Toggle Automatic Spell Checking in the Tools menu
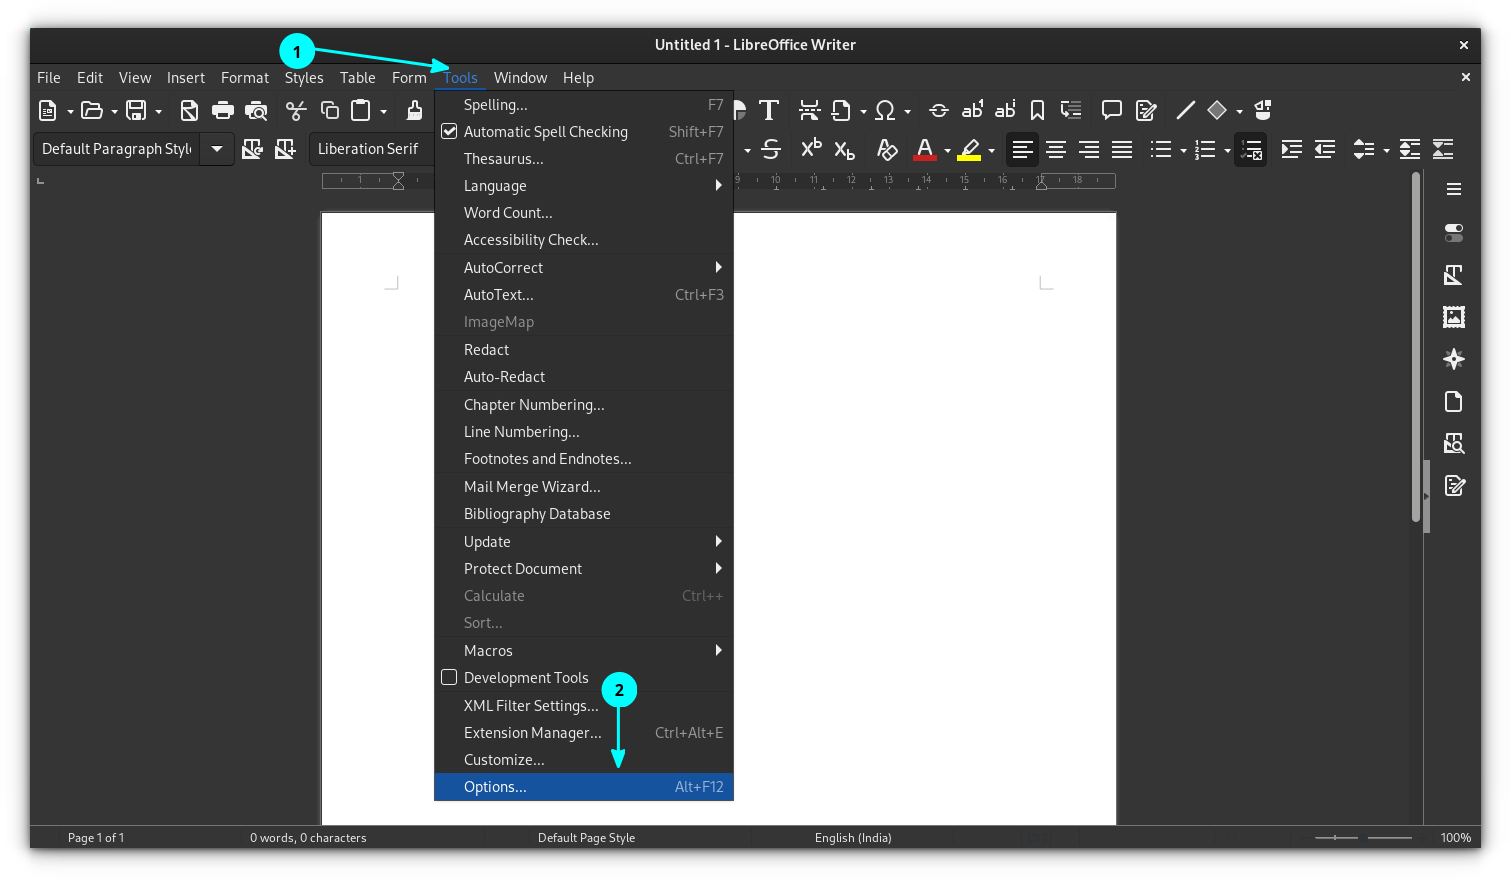Image resolution: width=1511 pixels, height=880 pixels. [x=546, y=131]
